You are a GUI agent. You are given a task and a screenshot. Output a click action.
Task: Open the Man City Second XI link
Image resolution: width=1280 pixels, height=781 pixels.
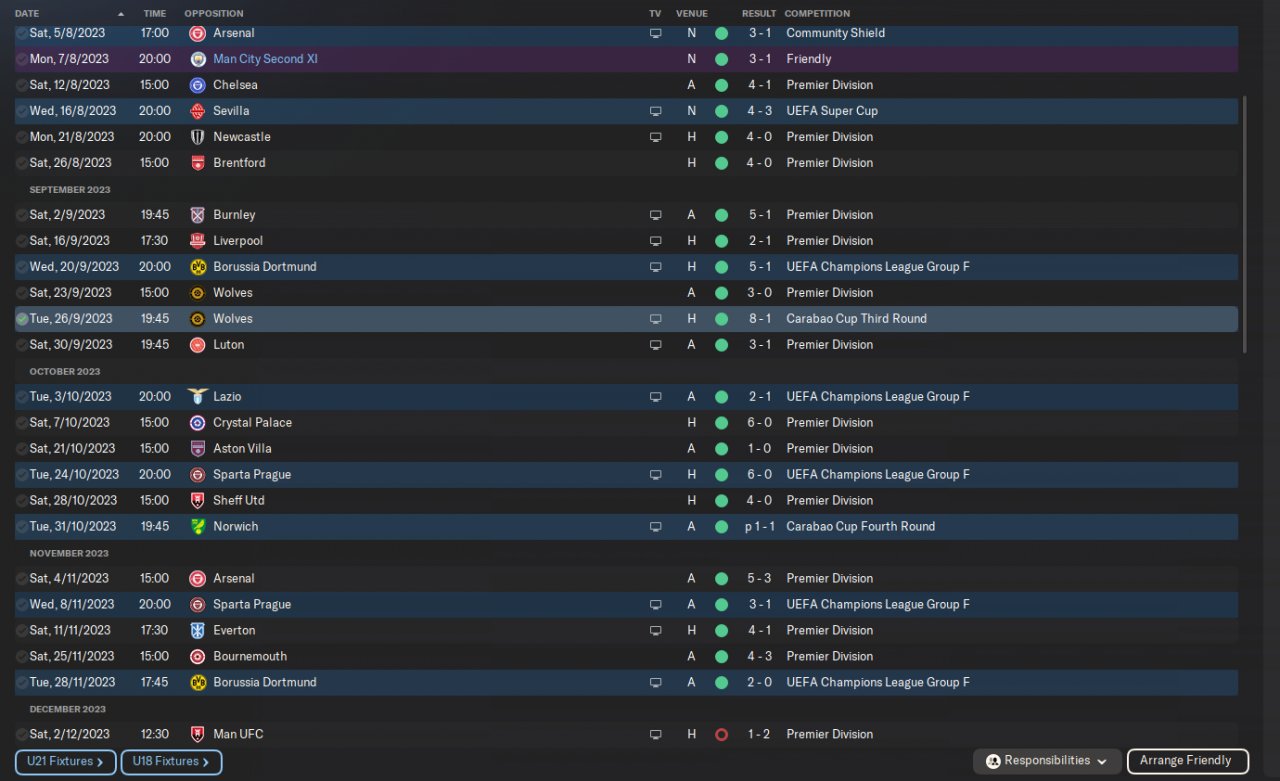tap(265, 59)
